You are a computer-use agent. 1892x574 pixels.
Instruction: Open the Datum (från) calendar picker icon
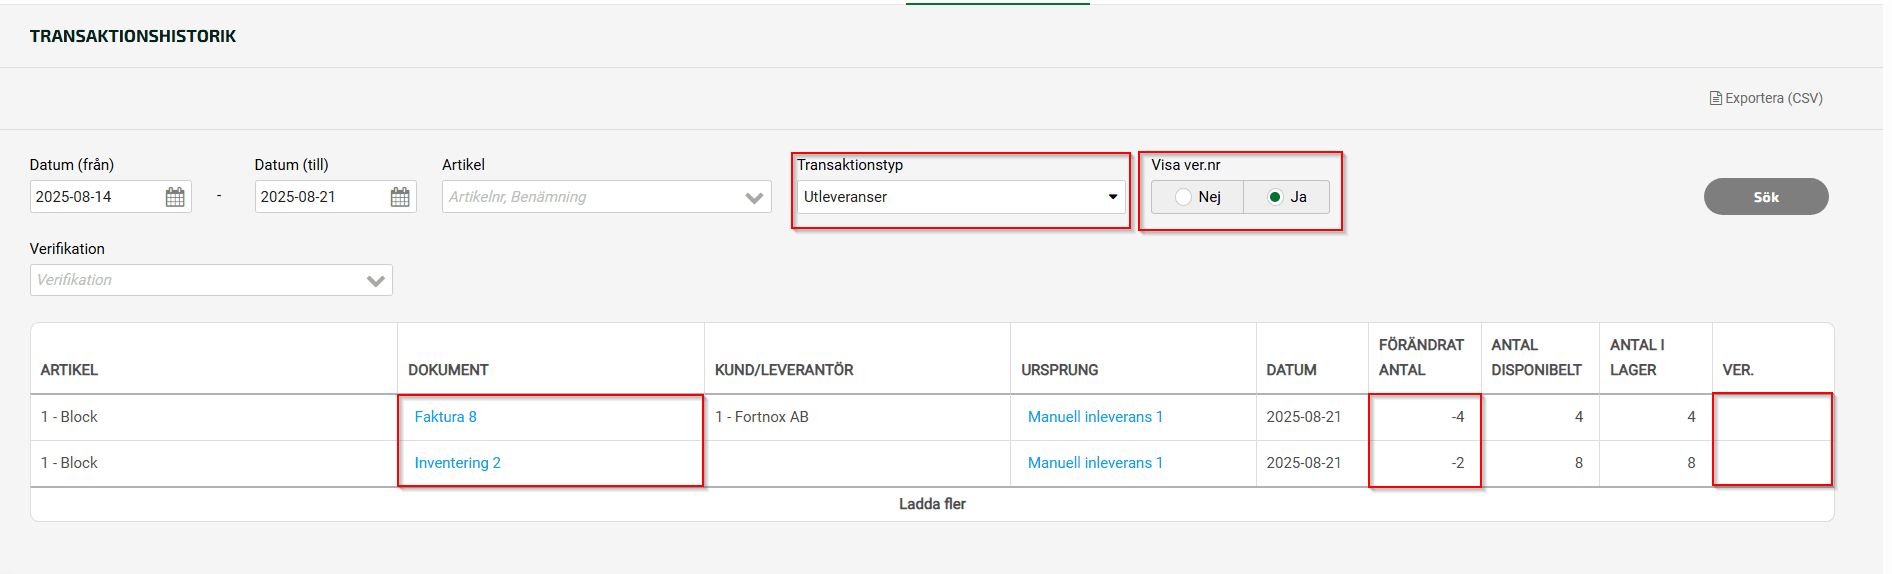coord(175,197)
